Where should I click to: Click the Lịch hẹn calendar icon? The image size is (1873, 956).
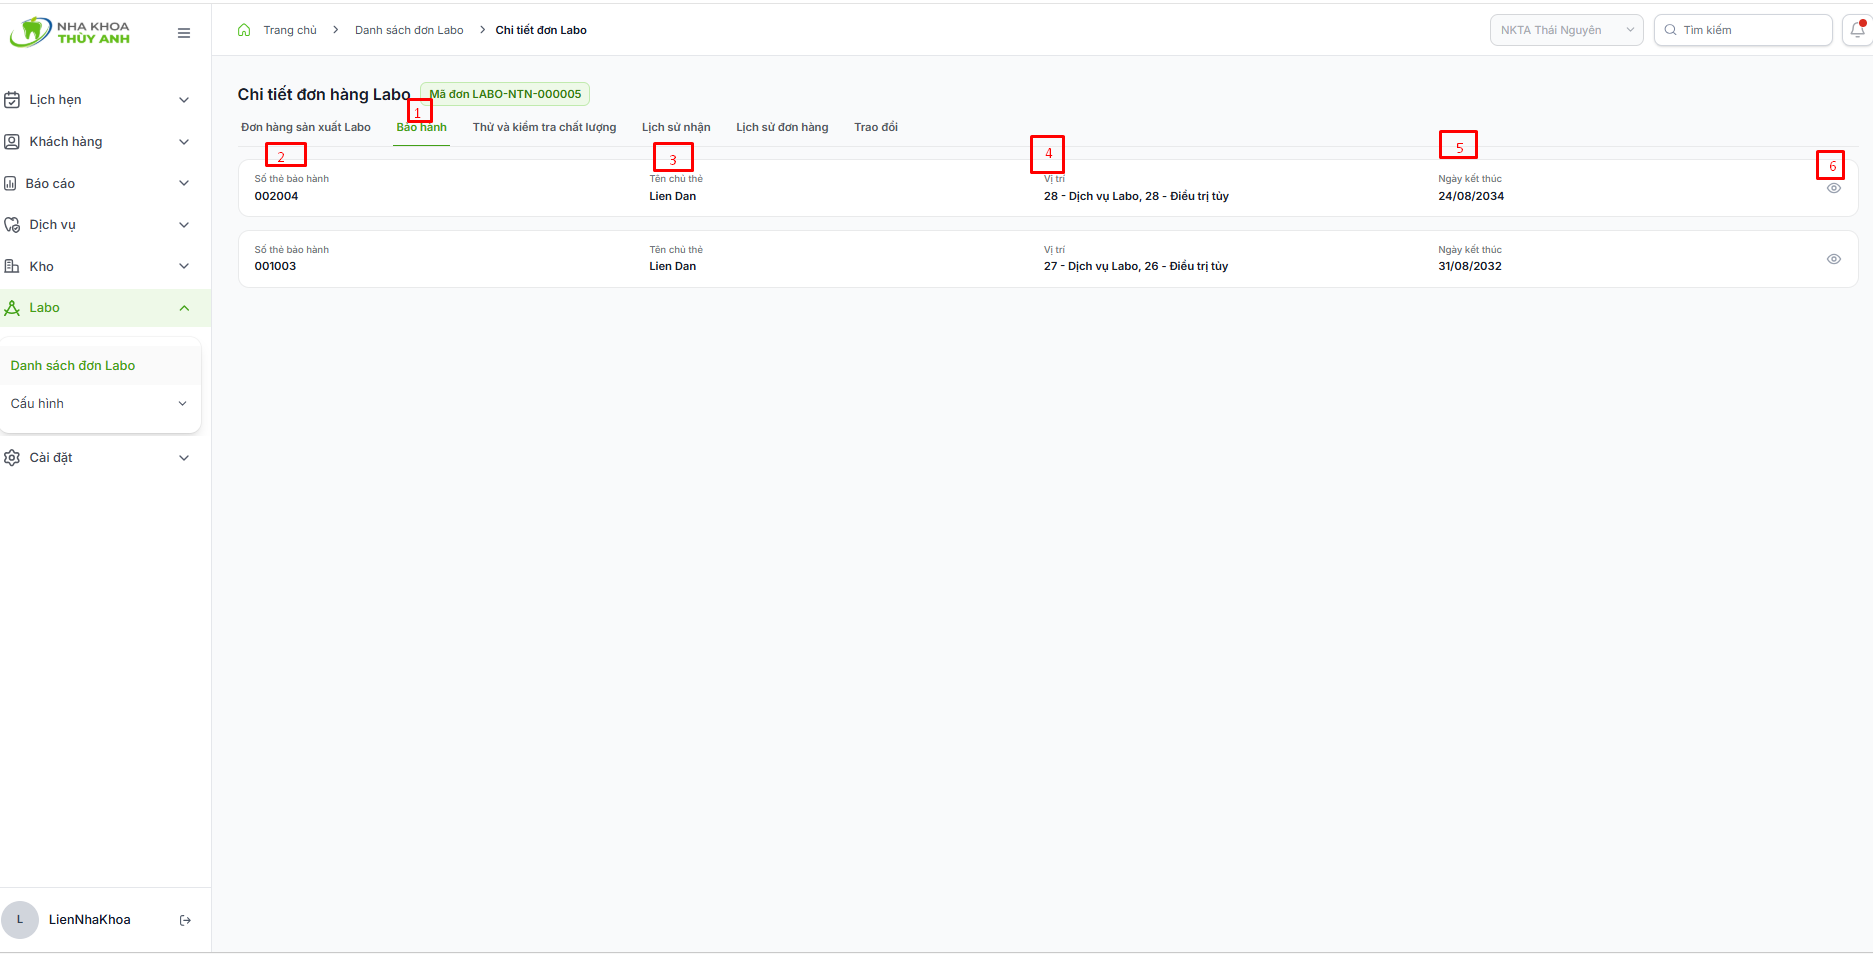click(x=12, y=100)
